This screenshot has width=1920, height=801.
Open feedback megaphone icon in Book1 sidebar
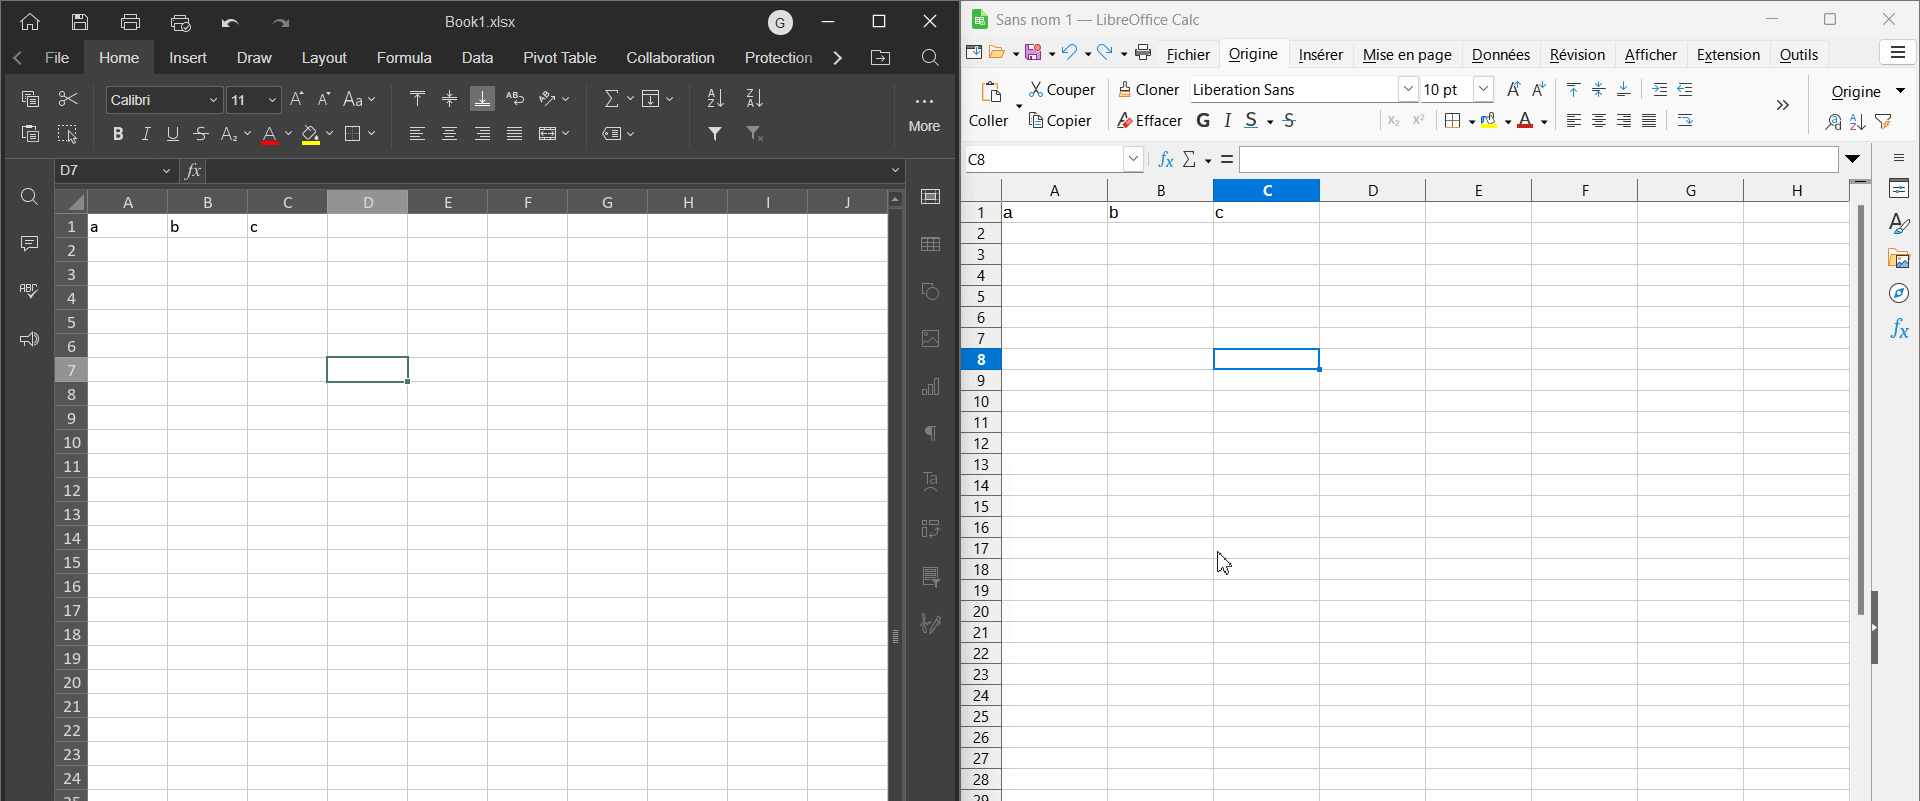click(x=29, y=339)
